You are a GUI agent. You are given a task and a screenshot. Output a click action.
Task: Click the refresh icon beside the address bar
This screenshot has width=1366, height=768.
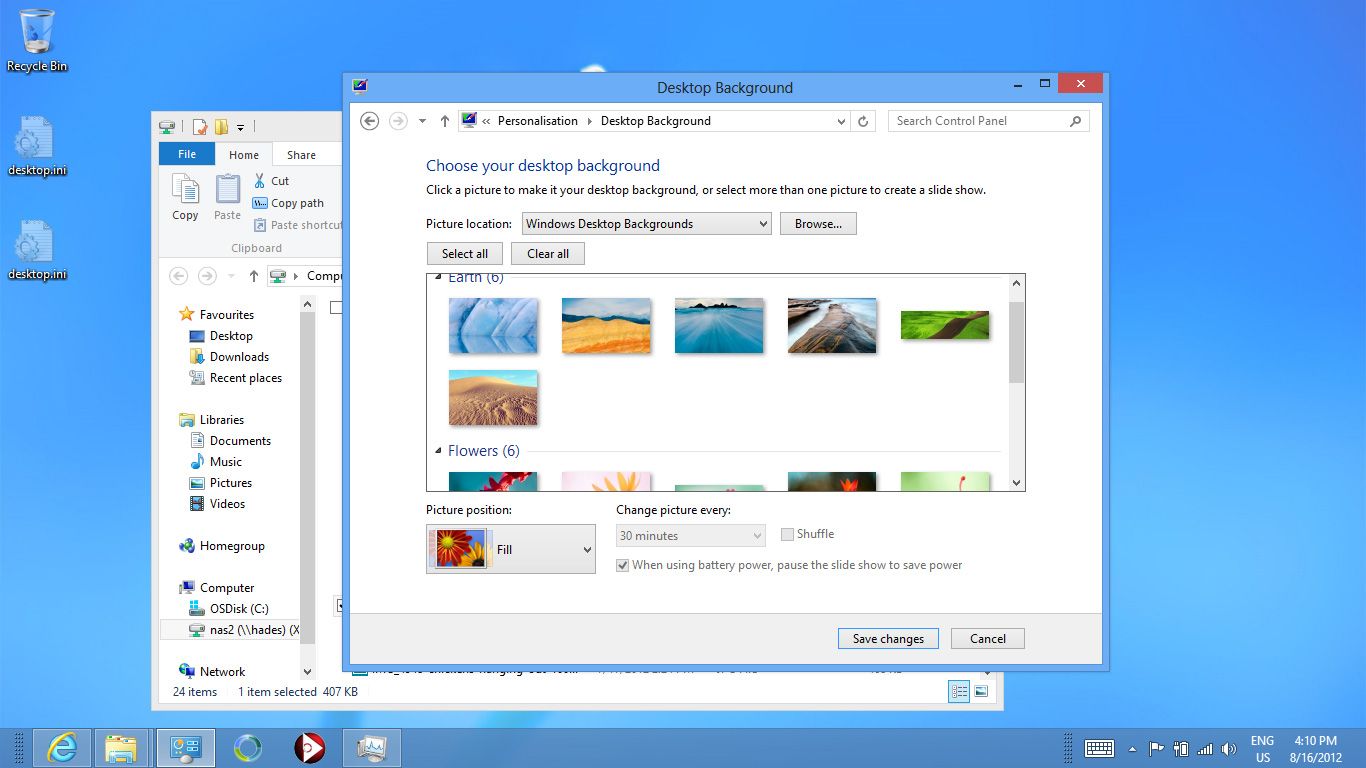[x=863, y=120]
